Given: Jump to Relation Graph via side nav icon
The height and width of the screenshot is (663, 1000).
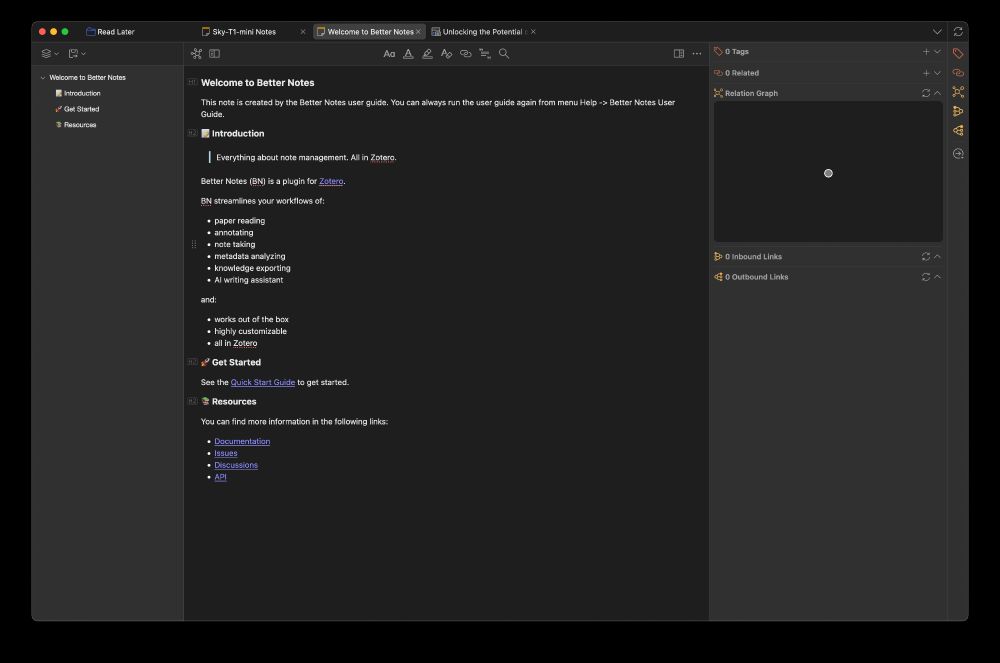Looking at the screenshot, I should pyautogui.click(x=958, y=92).
